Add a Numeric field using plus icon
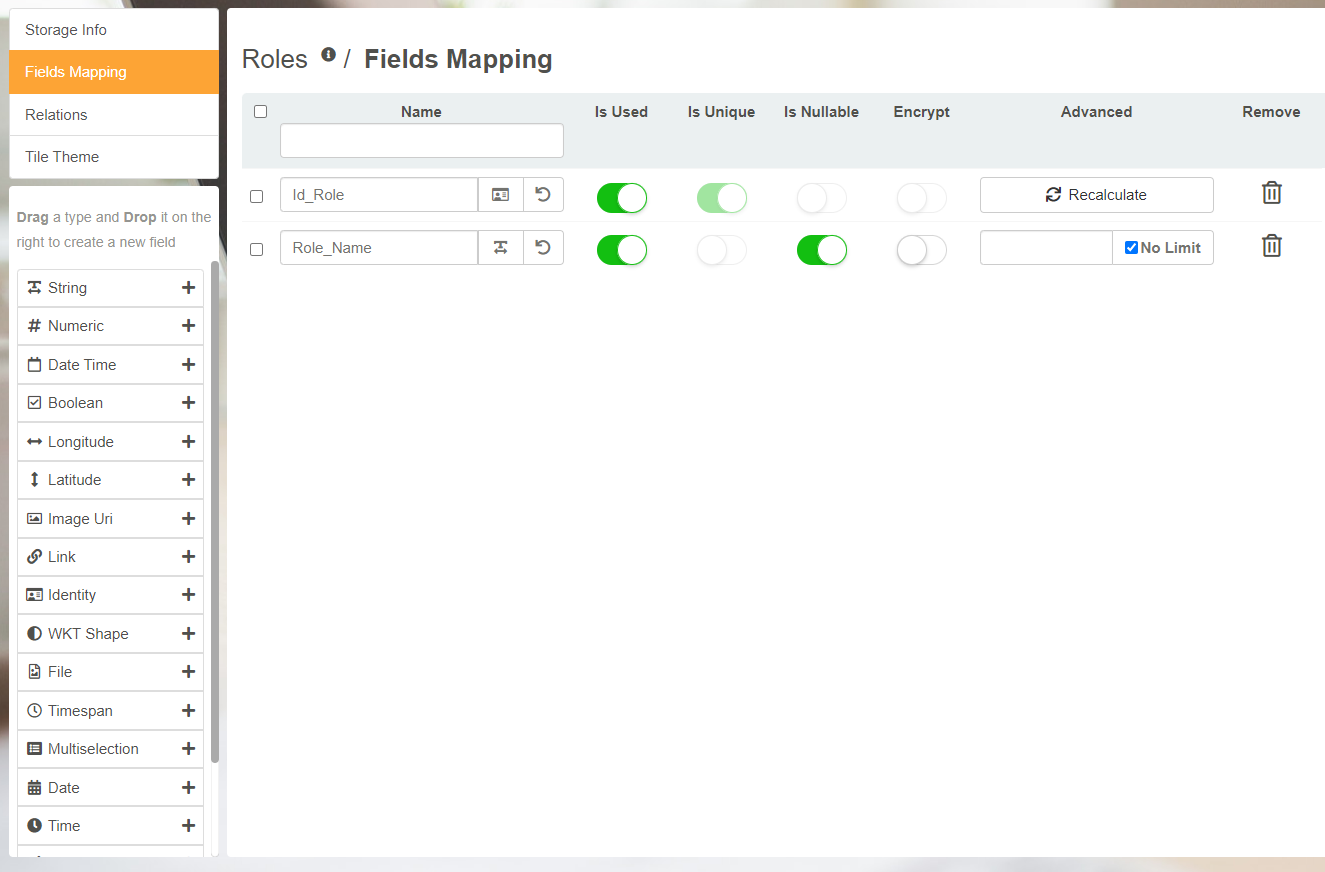This screenshot has width=1325, height=872. (188, 326)
